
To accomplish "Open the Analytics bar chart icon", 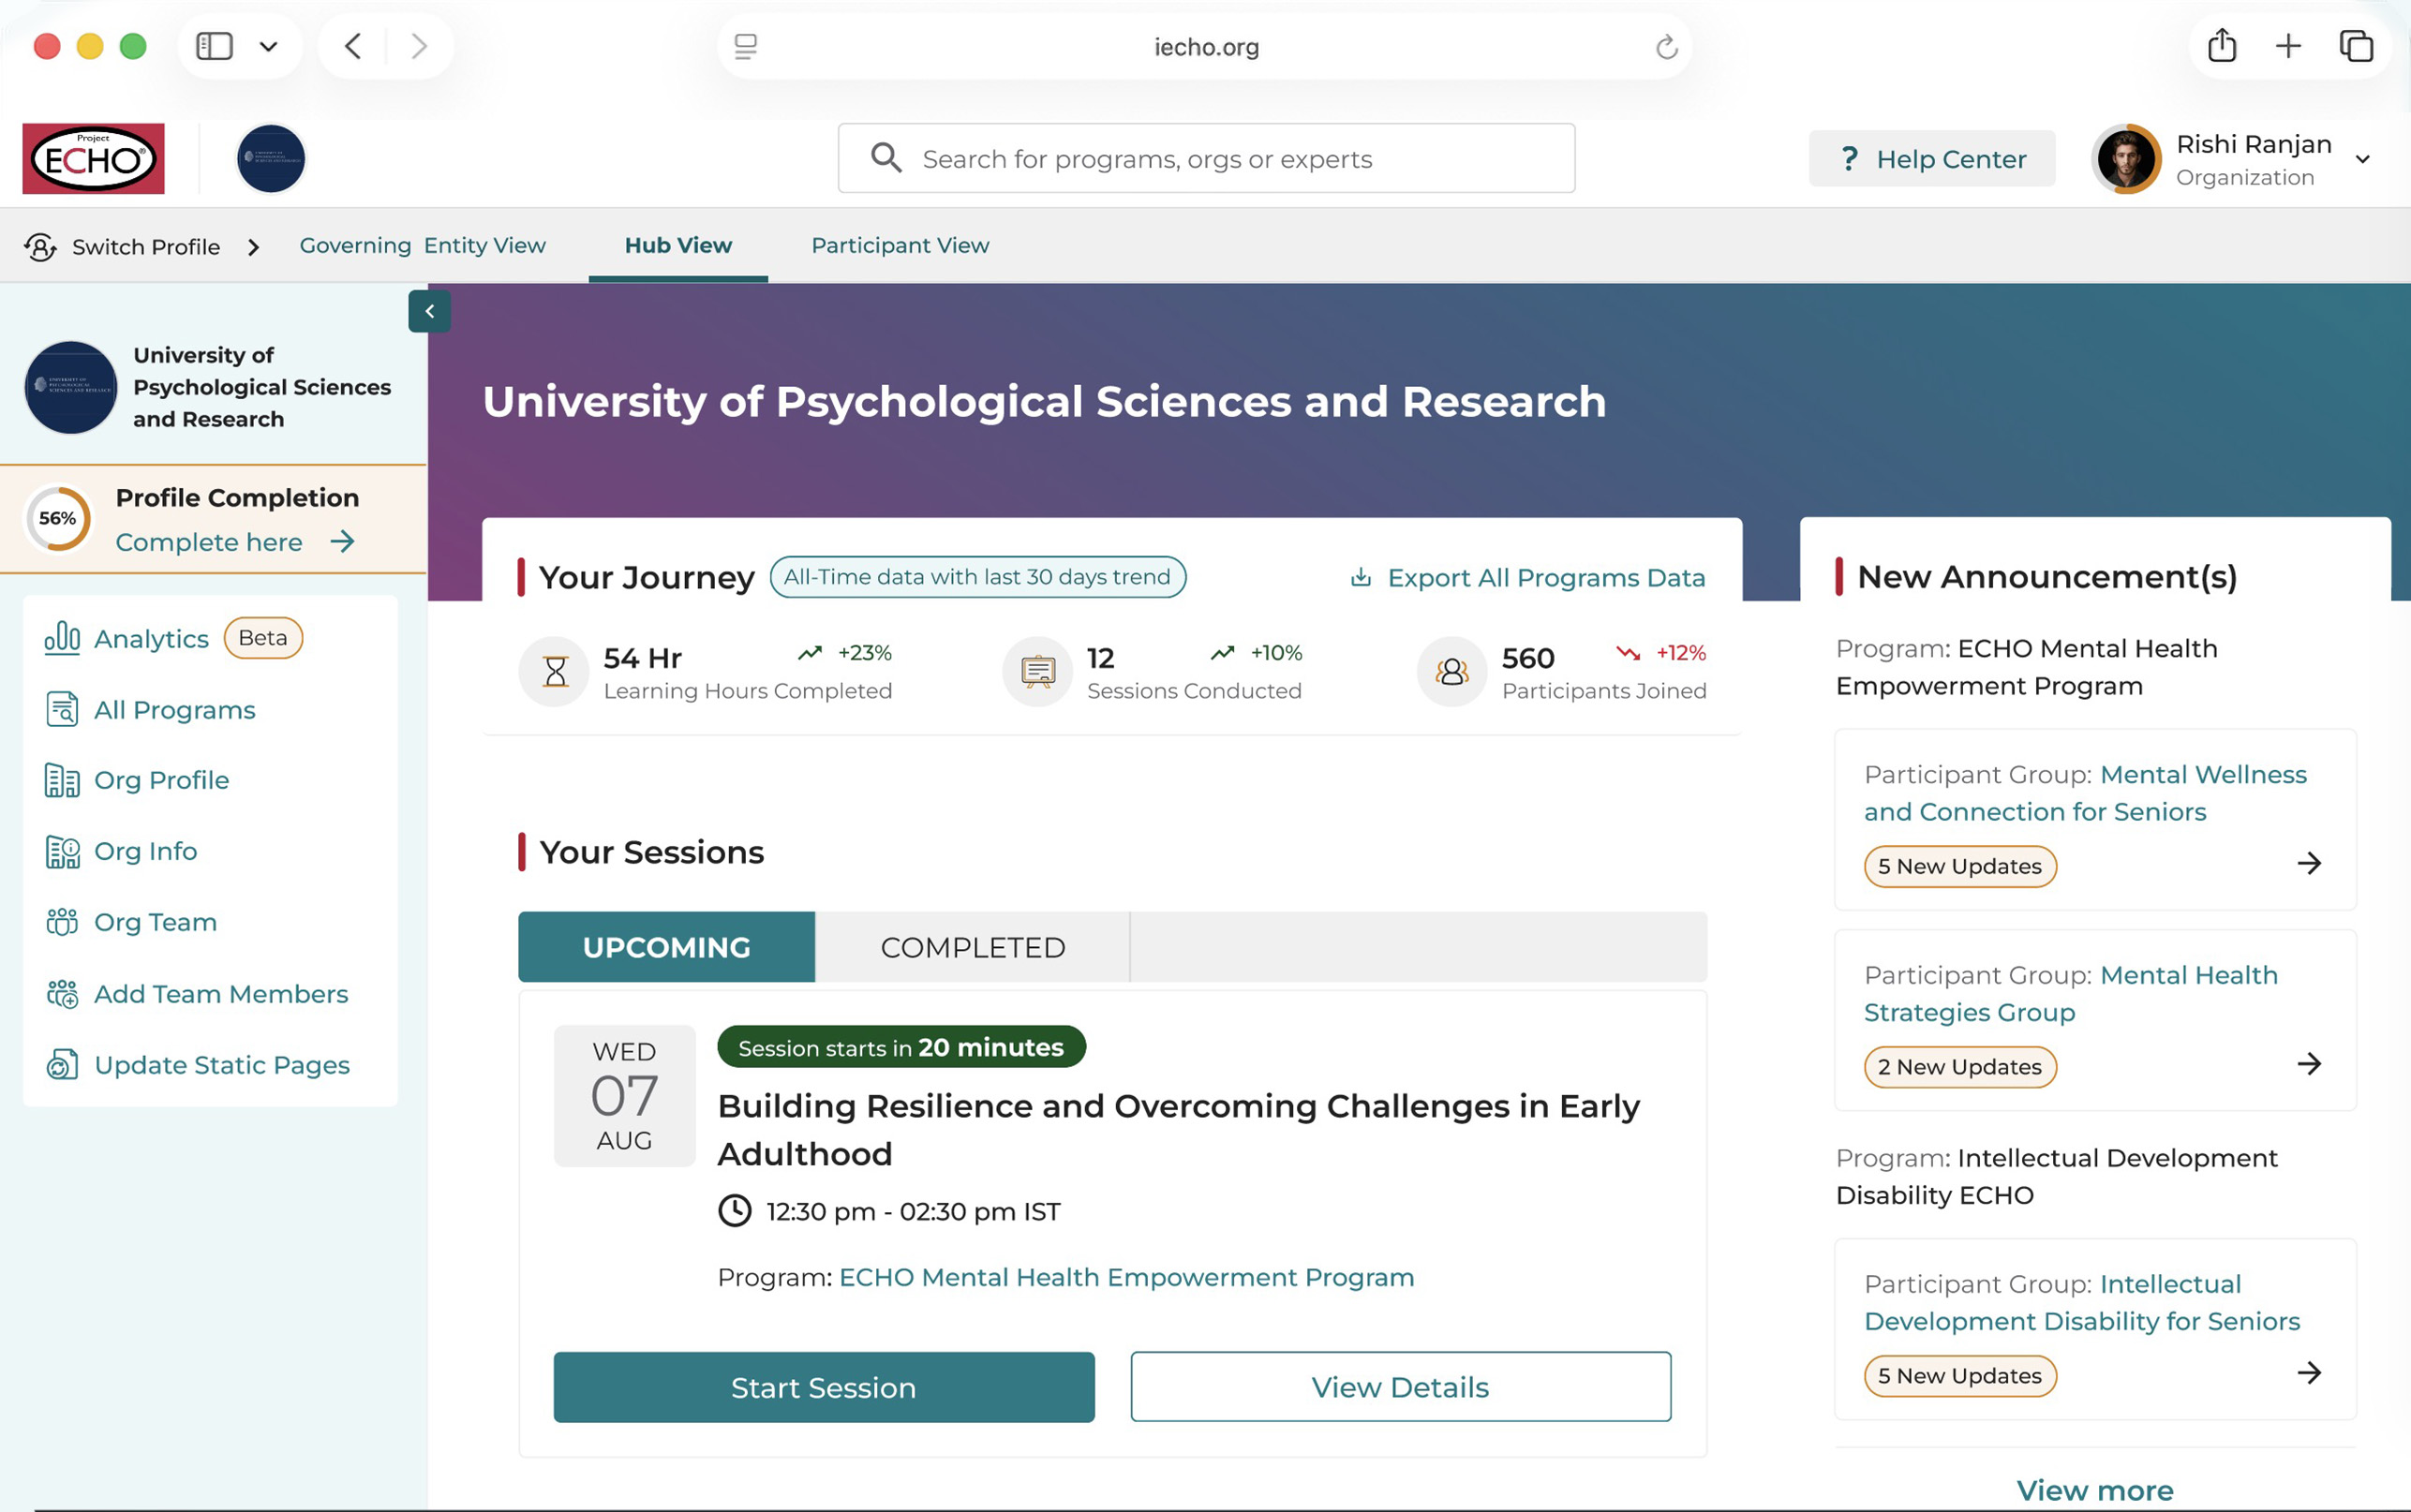I will [62, 637].
